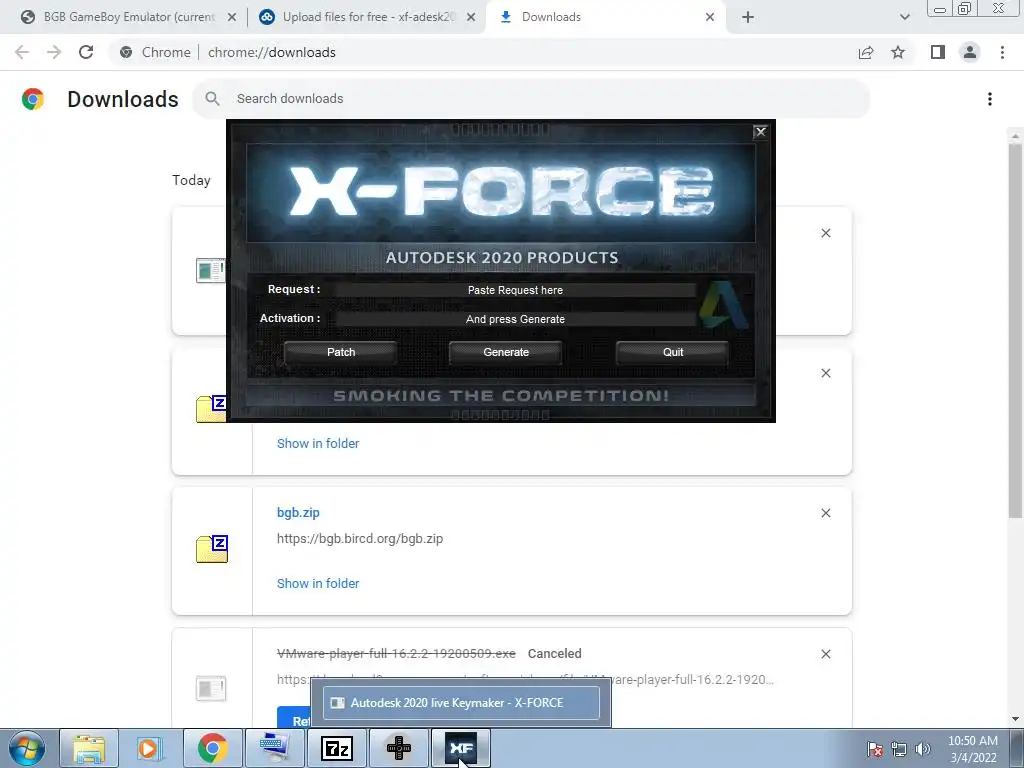The height and width of the screenshot is (768, 1024).
Task: Switch to BGB GameBoy Emulator tab
Action: (128, 17)
